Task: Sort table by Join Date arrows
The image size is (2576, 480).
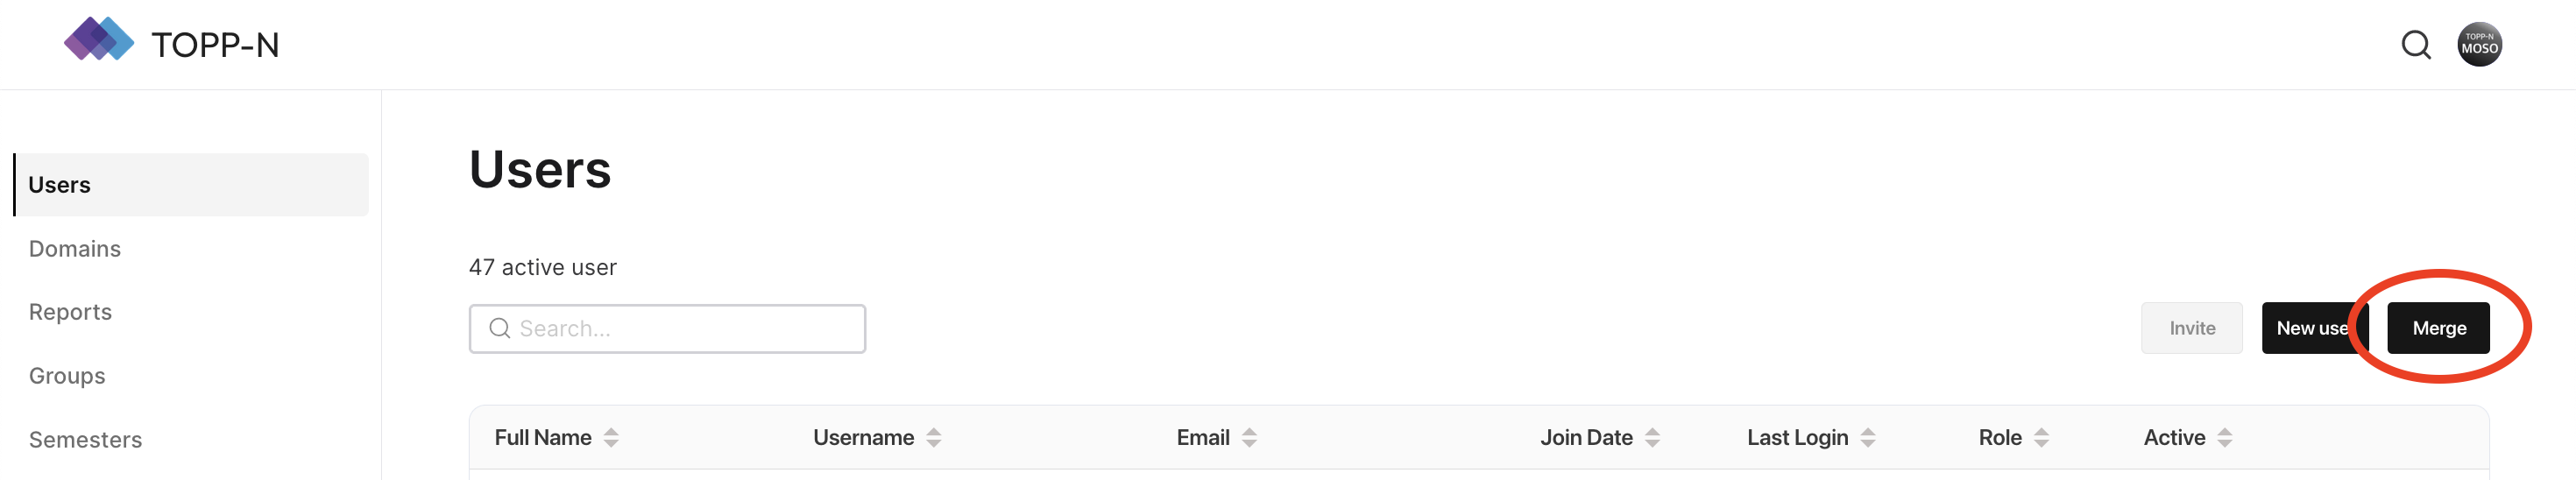Action: coord(1652,438)
